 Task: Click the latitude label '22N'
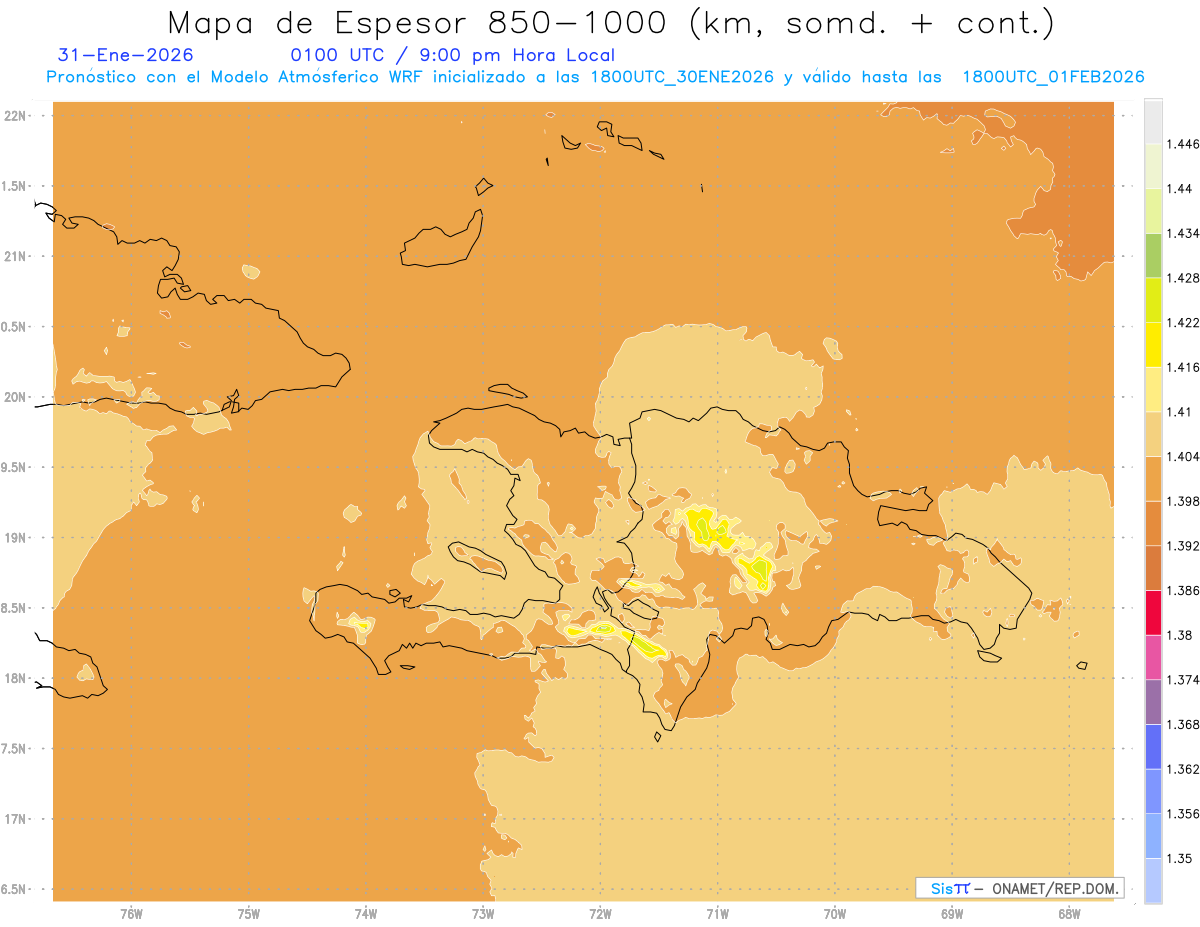(x=15, y=116)
